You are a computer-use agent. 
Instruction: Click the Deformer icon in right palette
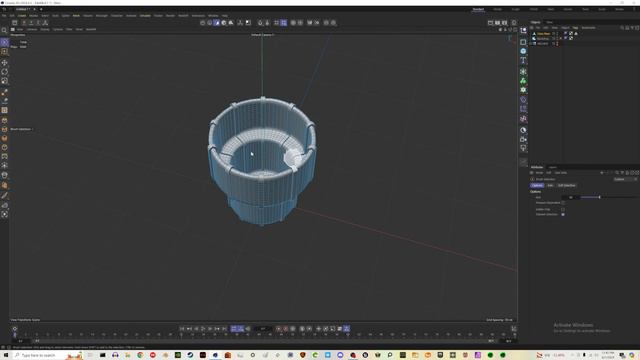click(523, 100)
